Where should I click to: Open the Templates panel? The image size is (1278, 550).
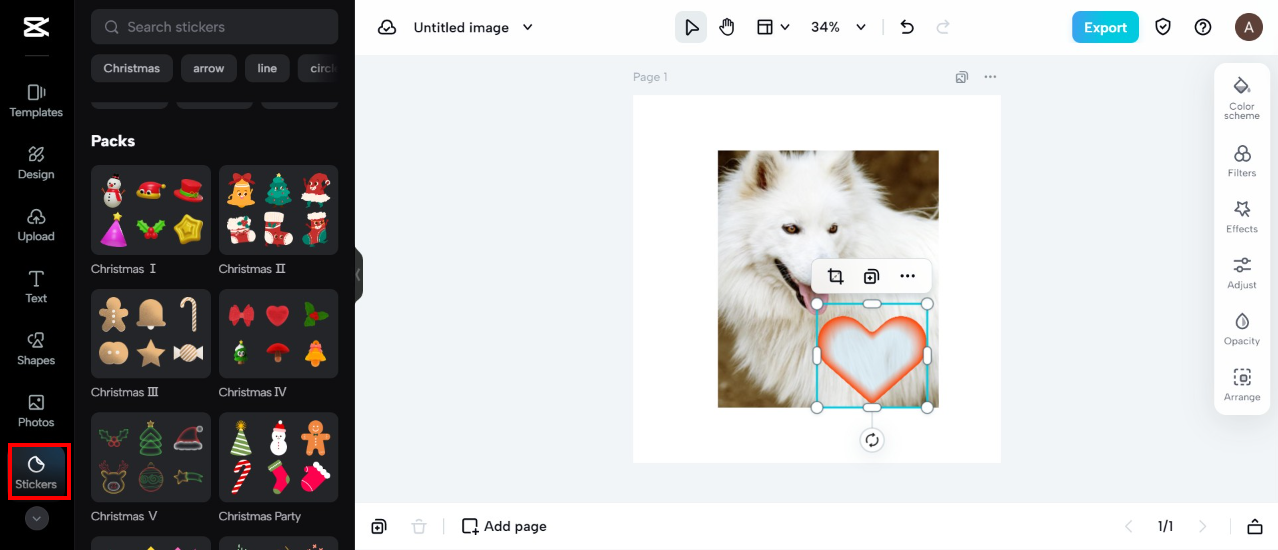pos(36,101)
